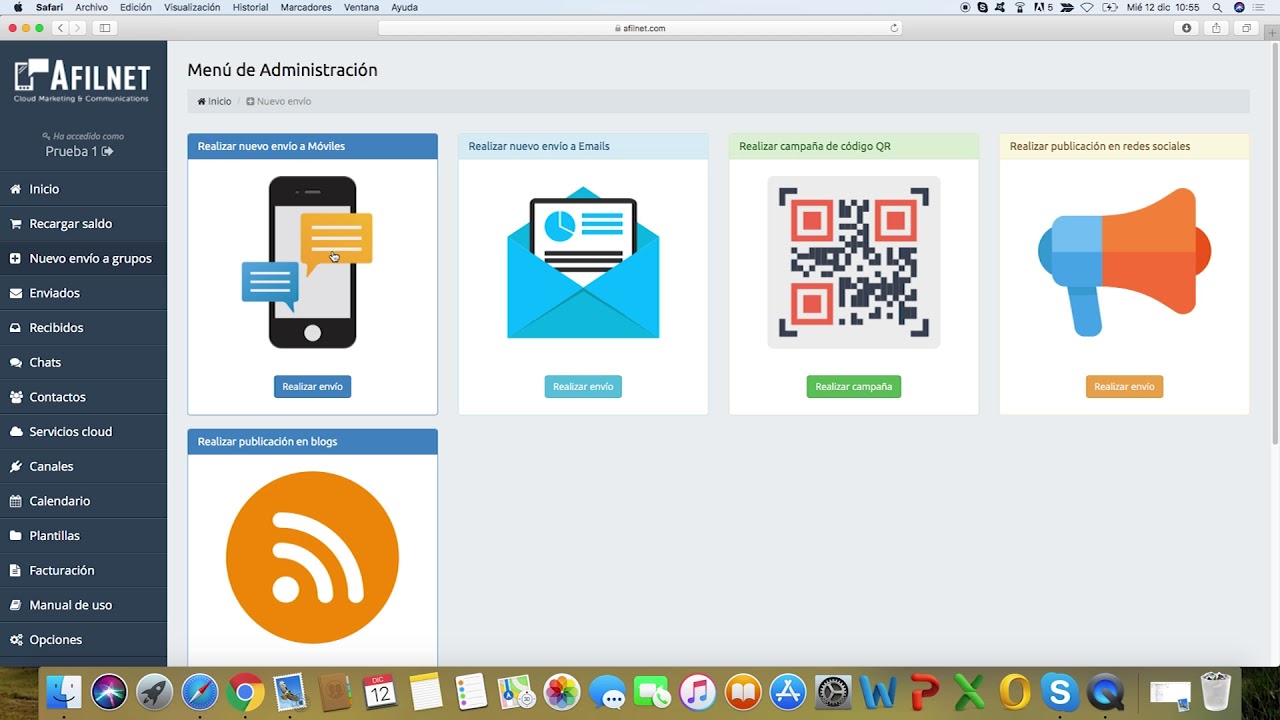Reload the page with the refresh icon
Screen dimensions: 1280x720
click(894, 28)
